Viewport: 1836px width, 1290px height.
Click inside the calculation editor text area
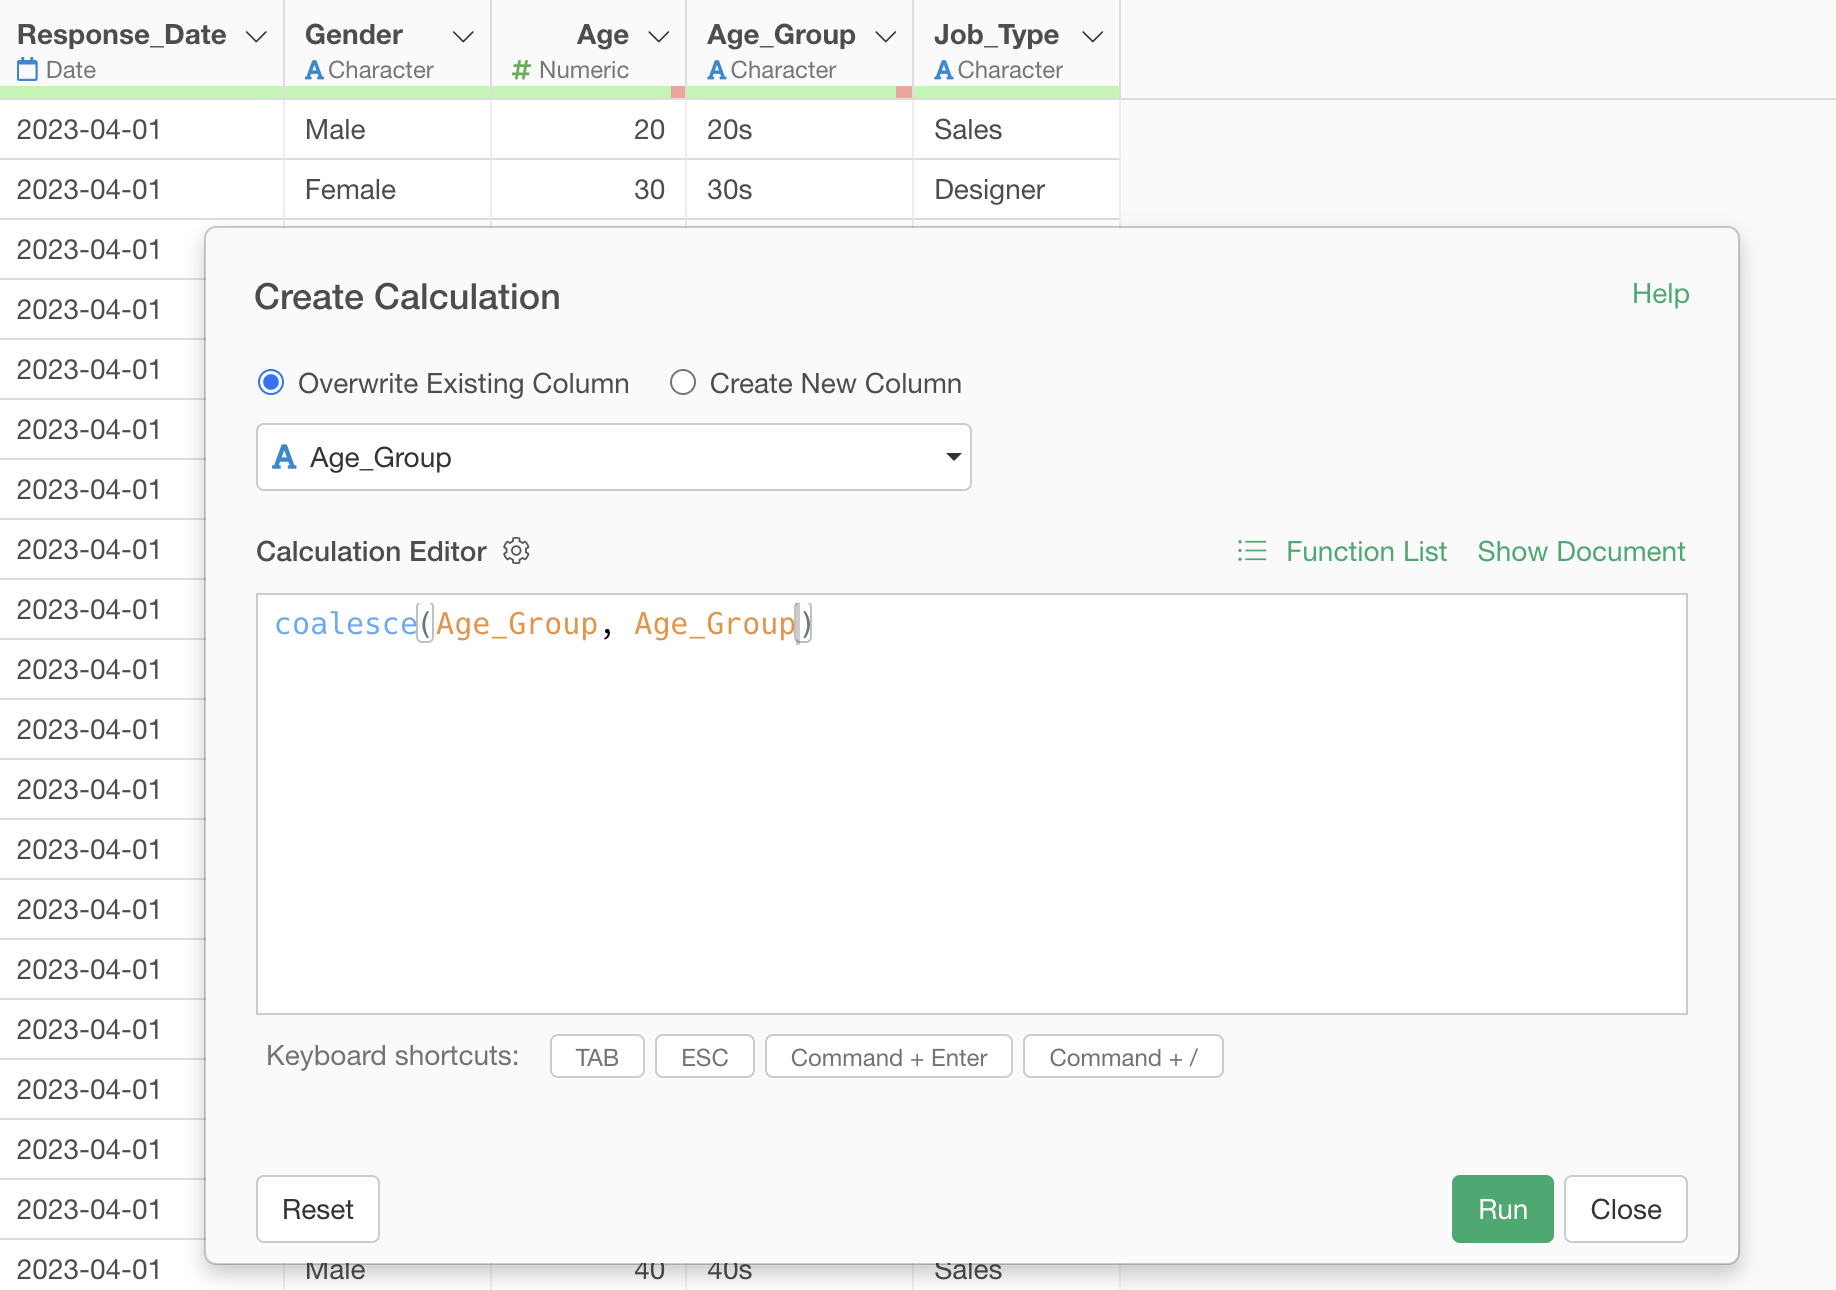coord(970,820)
